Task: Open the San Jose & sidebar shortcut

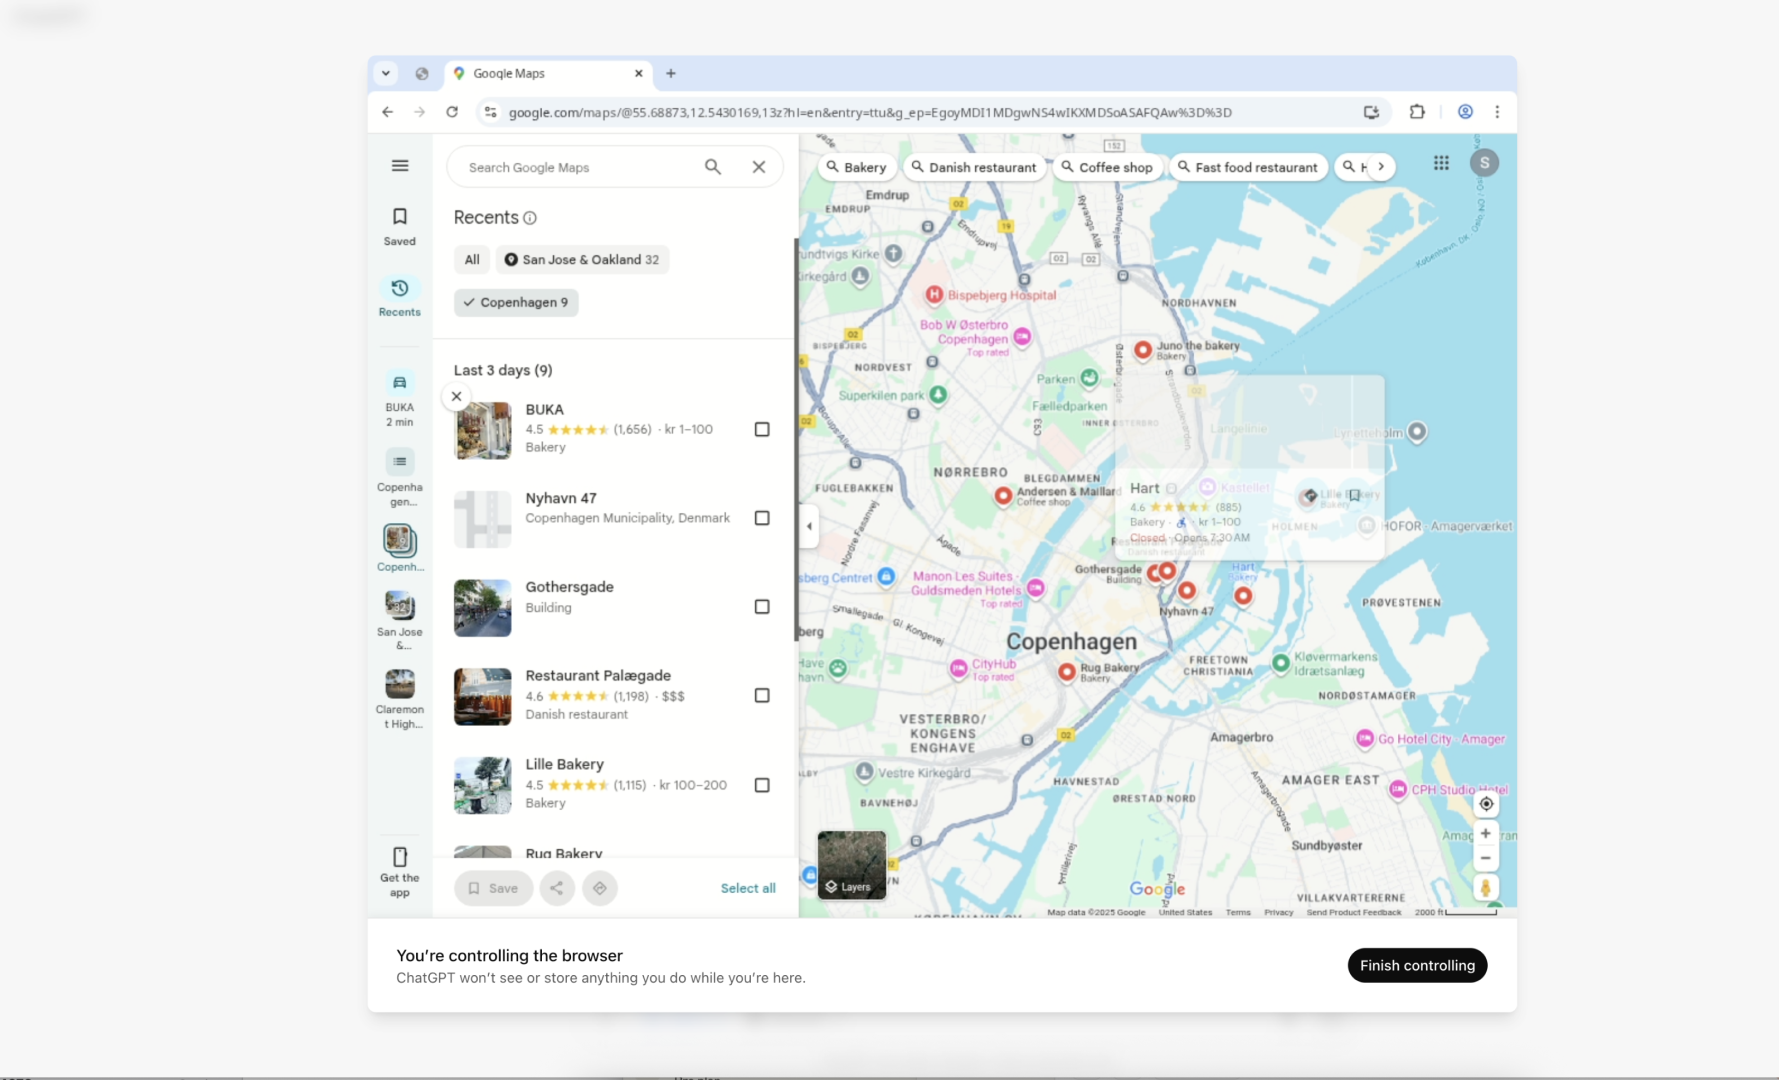Action: coord(400,619)
